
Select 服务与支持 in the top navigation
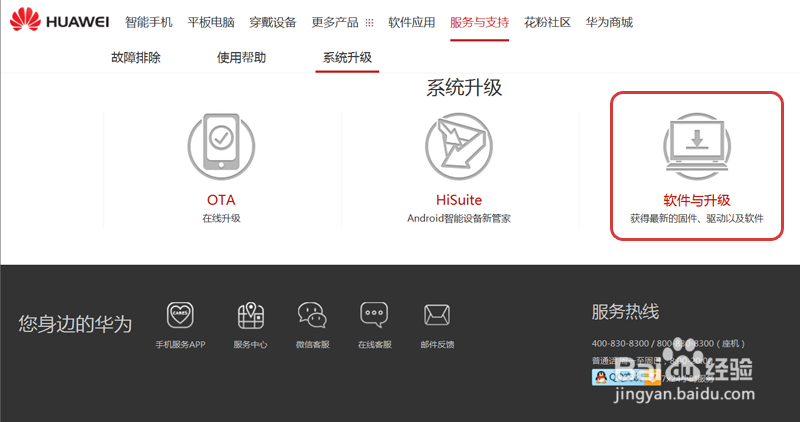click(479, 22)
